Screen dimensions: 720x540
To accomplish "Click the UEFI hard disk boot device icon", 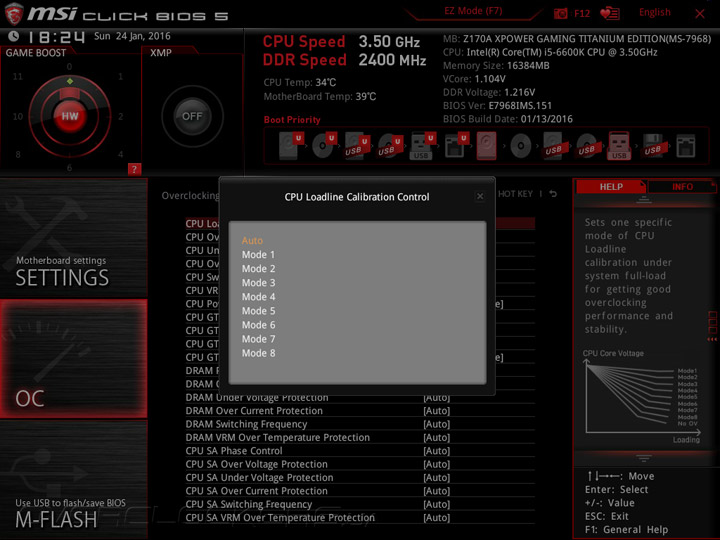I will pos(291,146).
